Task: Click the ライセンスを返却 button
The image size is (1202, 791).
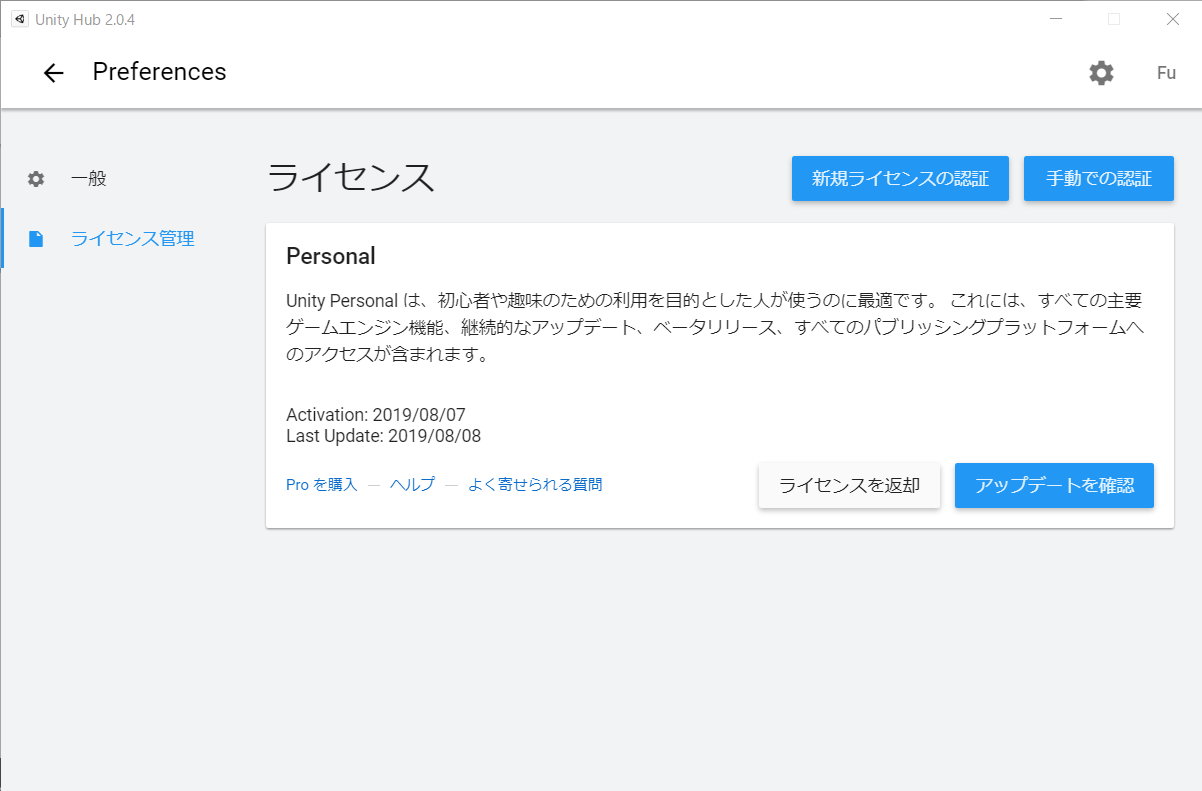Action: [x=849, y=486]
